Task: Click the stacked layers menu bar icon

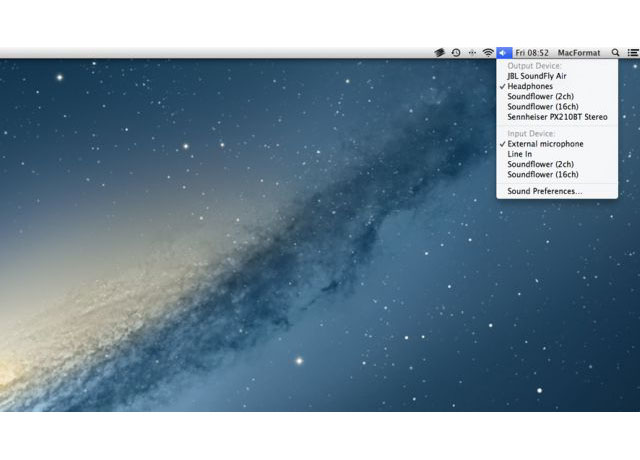Action: 439,53
